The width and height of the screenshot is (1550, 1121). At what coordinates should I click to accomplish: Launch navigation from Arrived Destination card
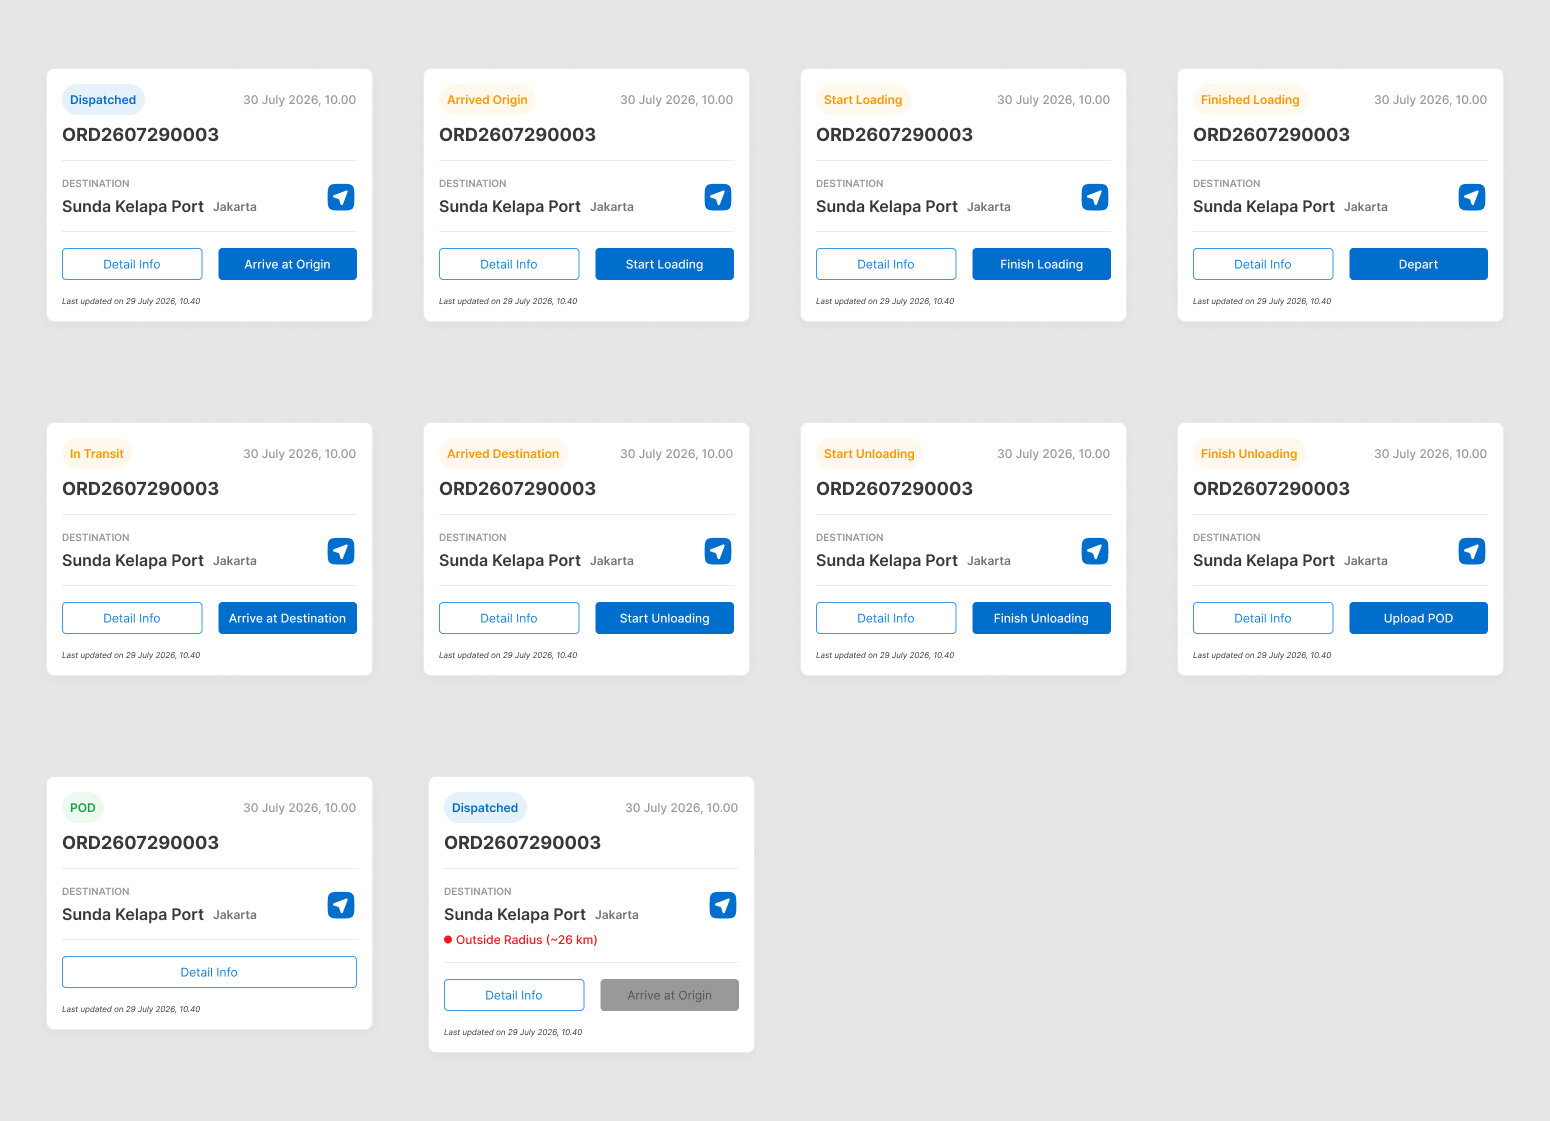718,551
